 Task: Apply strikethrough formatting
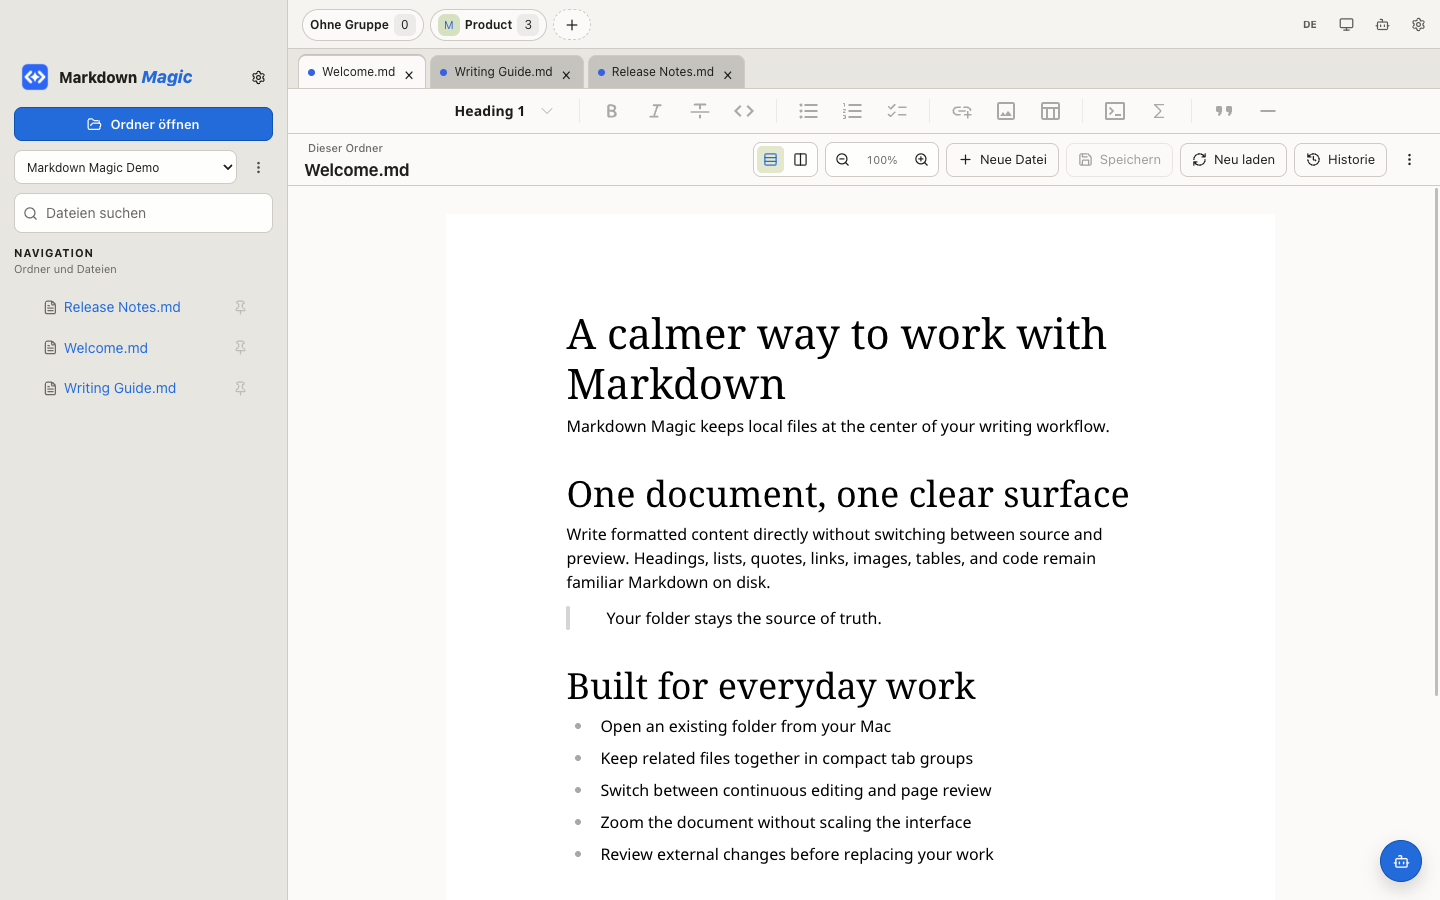click(x=700, y=111)
